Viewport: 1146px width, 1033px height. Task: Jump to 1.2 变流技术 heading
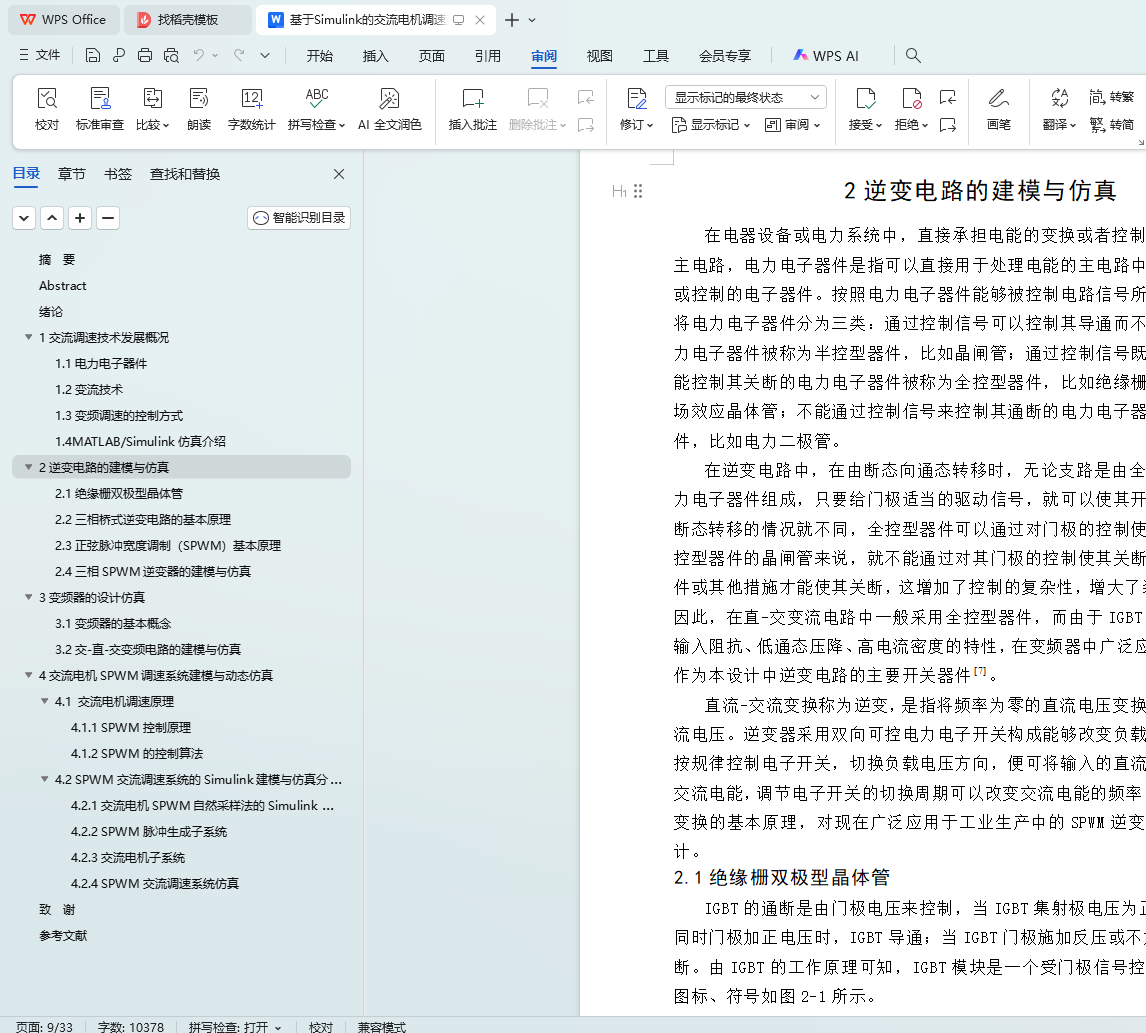tap(89, 390)
